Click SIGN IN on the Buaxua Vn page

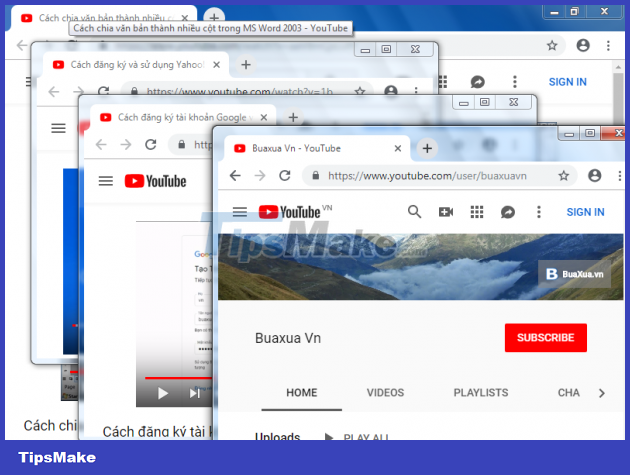(585, 212)
